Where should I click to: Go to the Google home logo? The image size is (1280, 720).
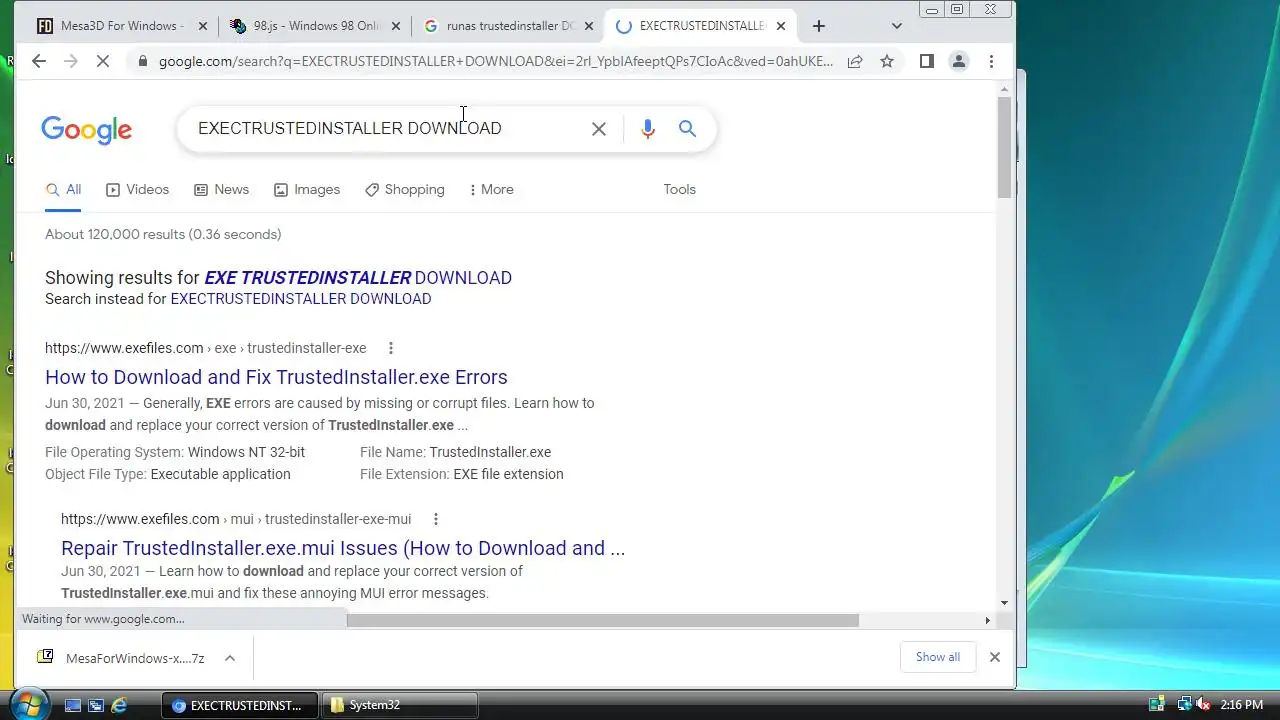coord(86,130)
